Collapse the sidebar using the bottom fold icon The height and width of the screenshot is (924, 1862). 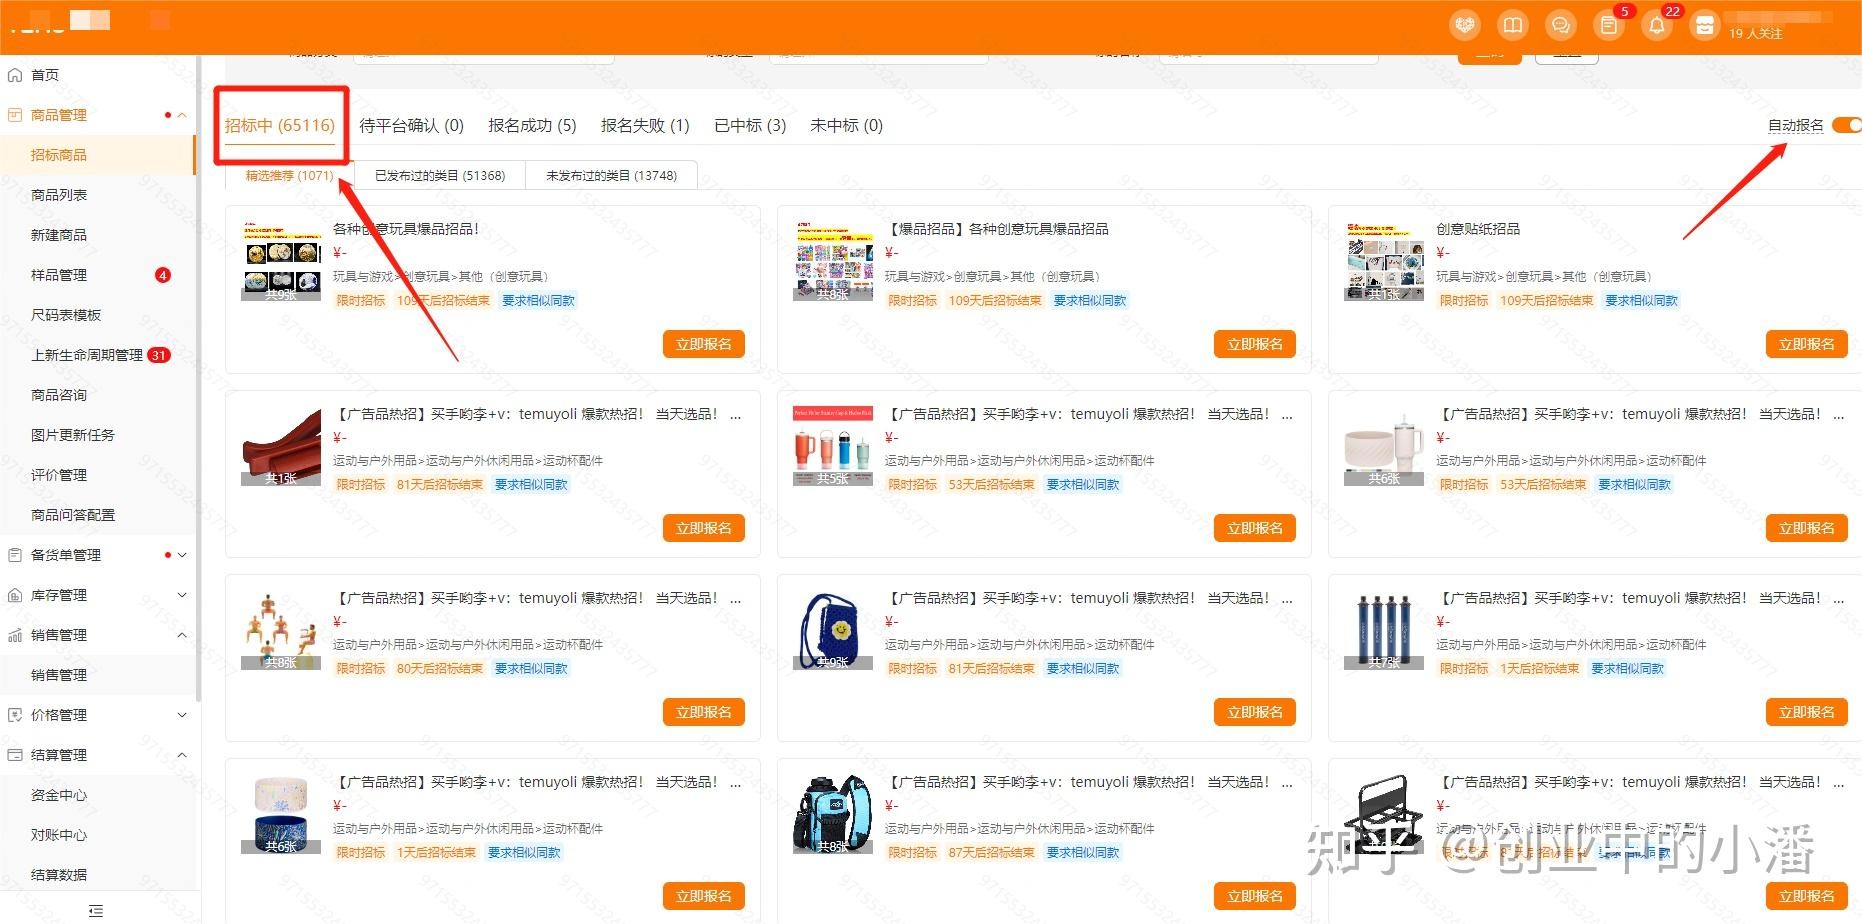(x=96, y=911)
